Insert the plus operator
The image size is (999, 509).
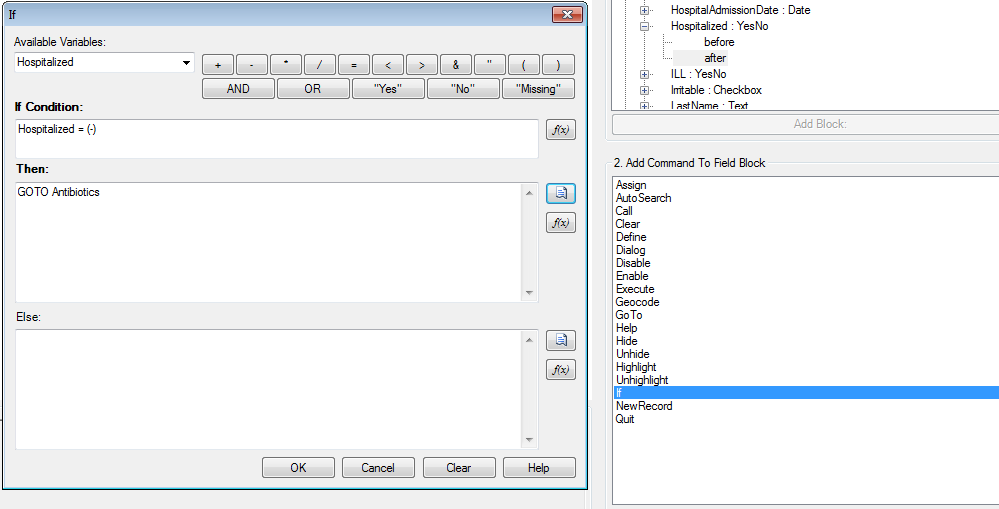point(218,65)
